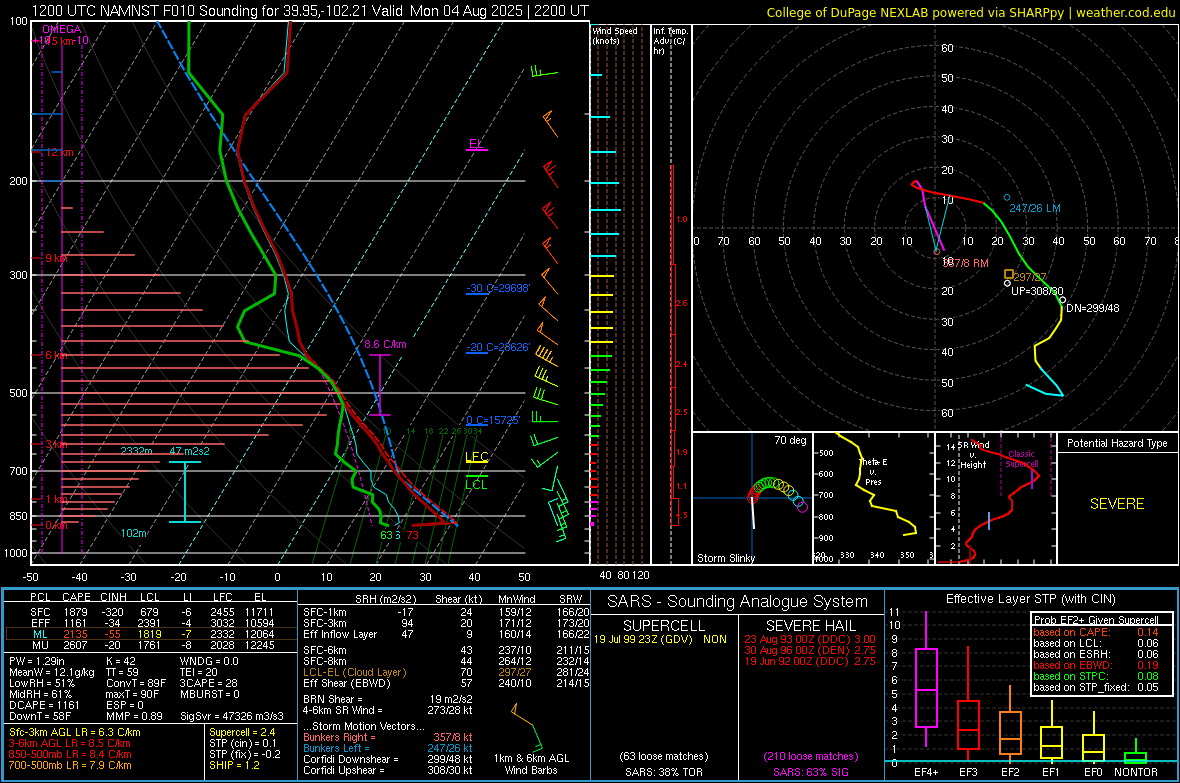Viewport: 1180px width, 783px height.
Task: Click the 0 C=15725' freezing level label
Action: click(493, 420)
